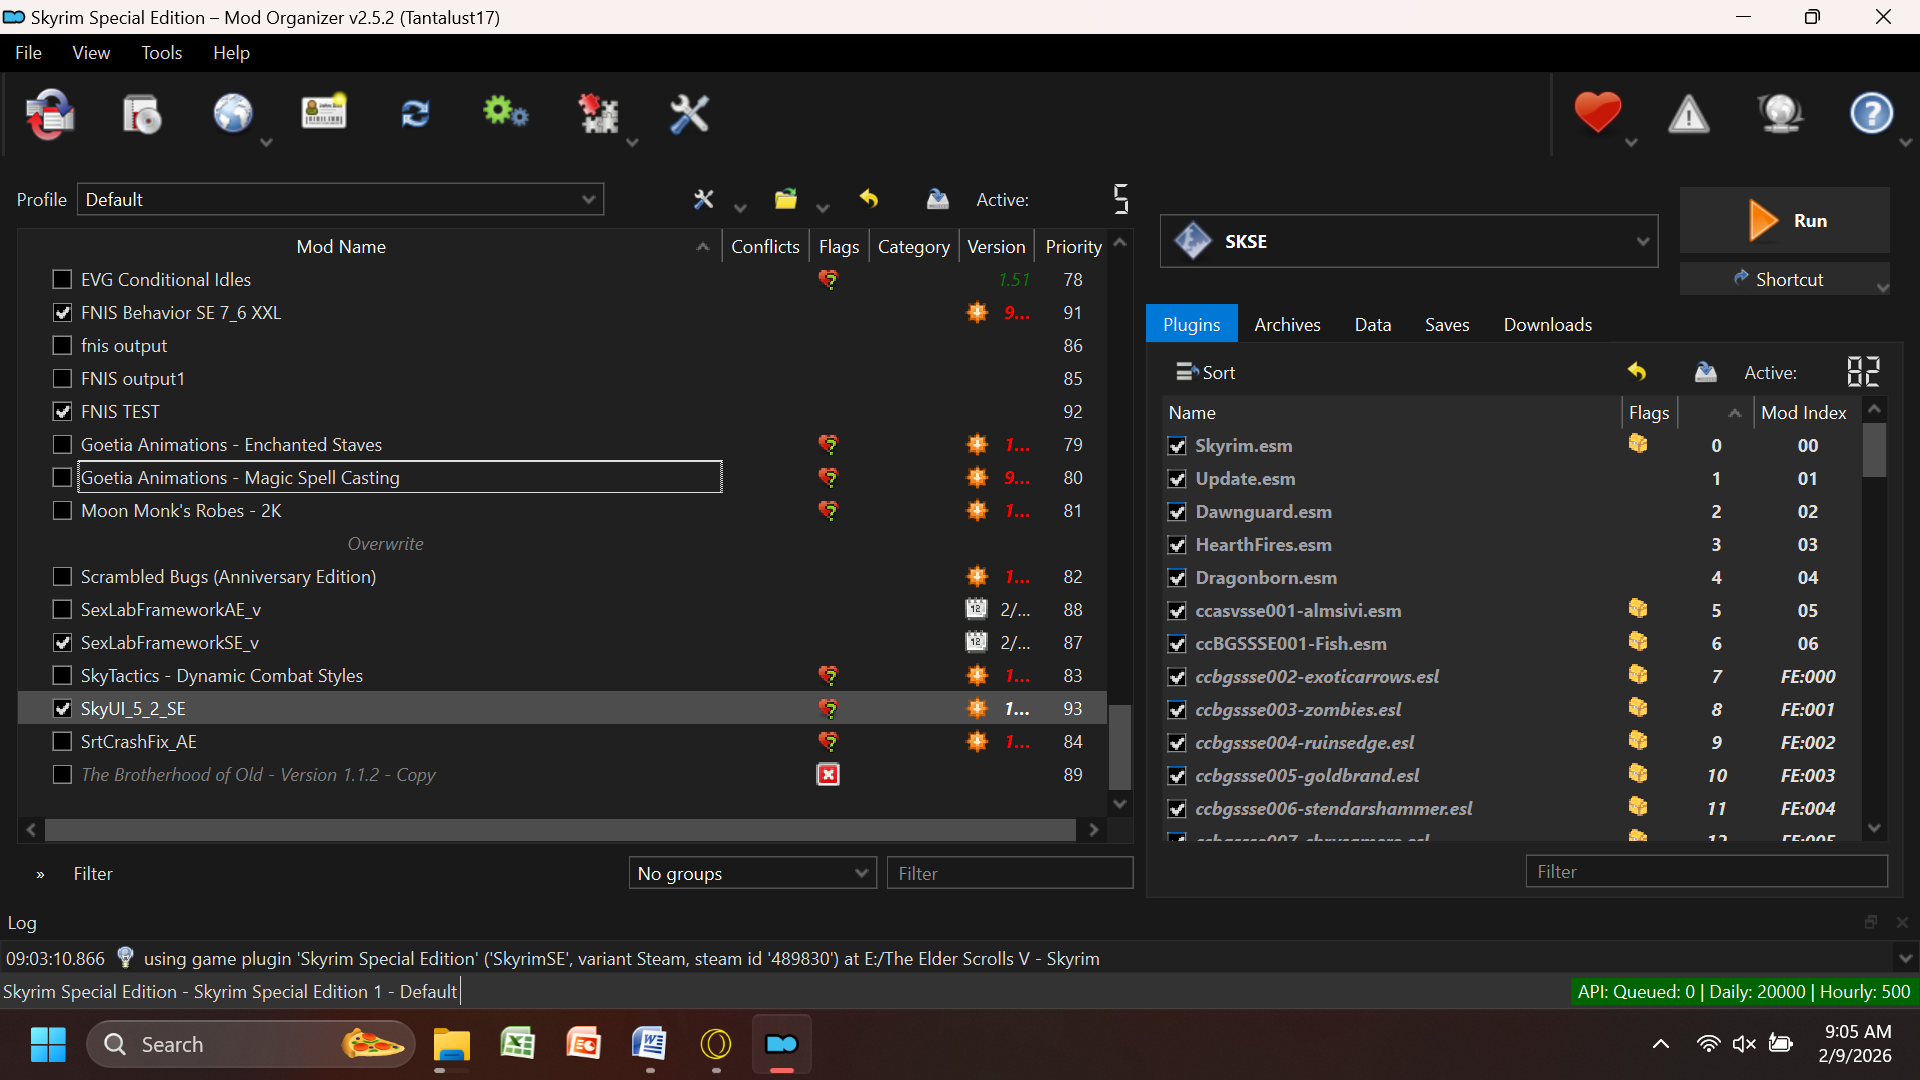Click conflict flag icon for SkyUI_5_2_SE
1920x1080 pixels.
coord(828,709)
